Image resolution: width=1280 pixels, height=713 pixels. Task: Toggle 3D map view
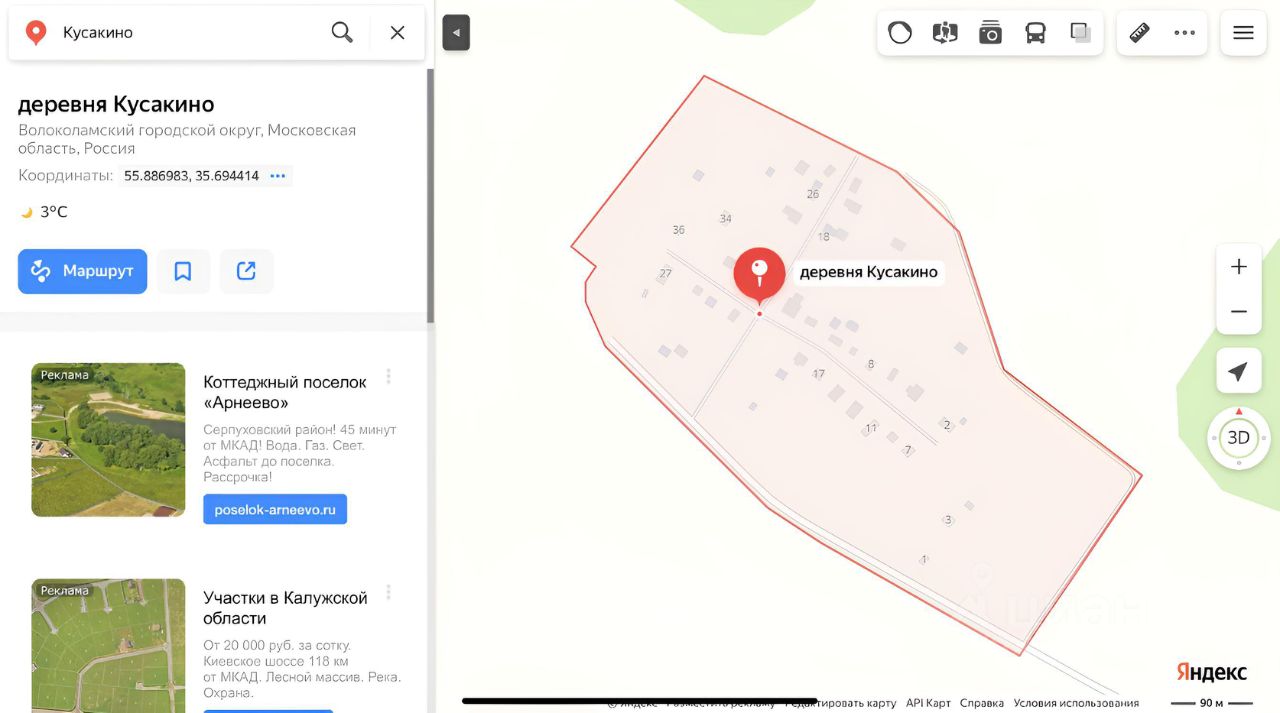(x=1239, y=437)
